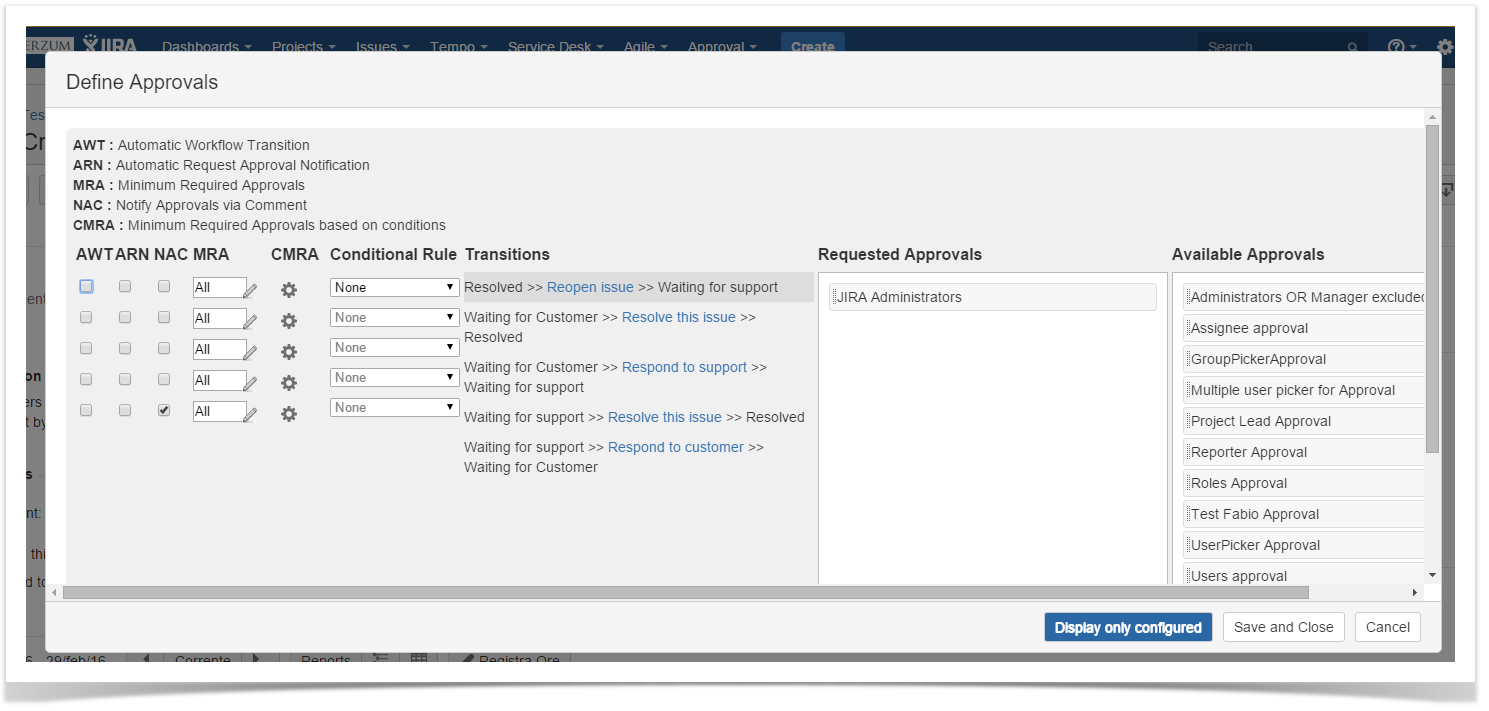Uncheck the NAC checkbox in fifth row
The height and width of the screenshot is (711, 1489).
click(x=164, y=410)
